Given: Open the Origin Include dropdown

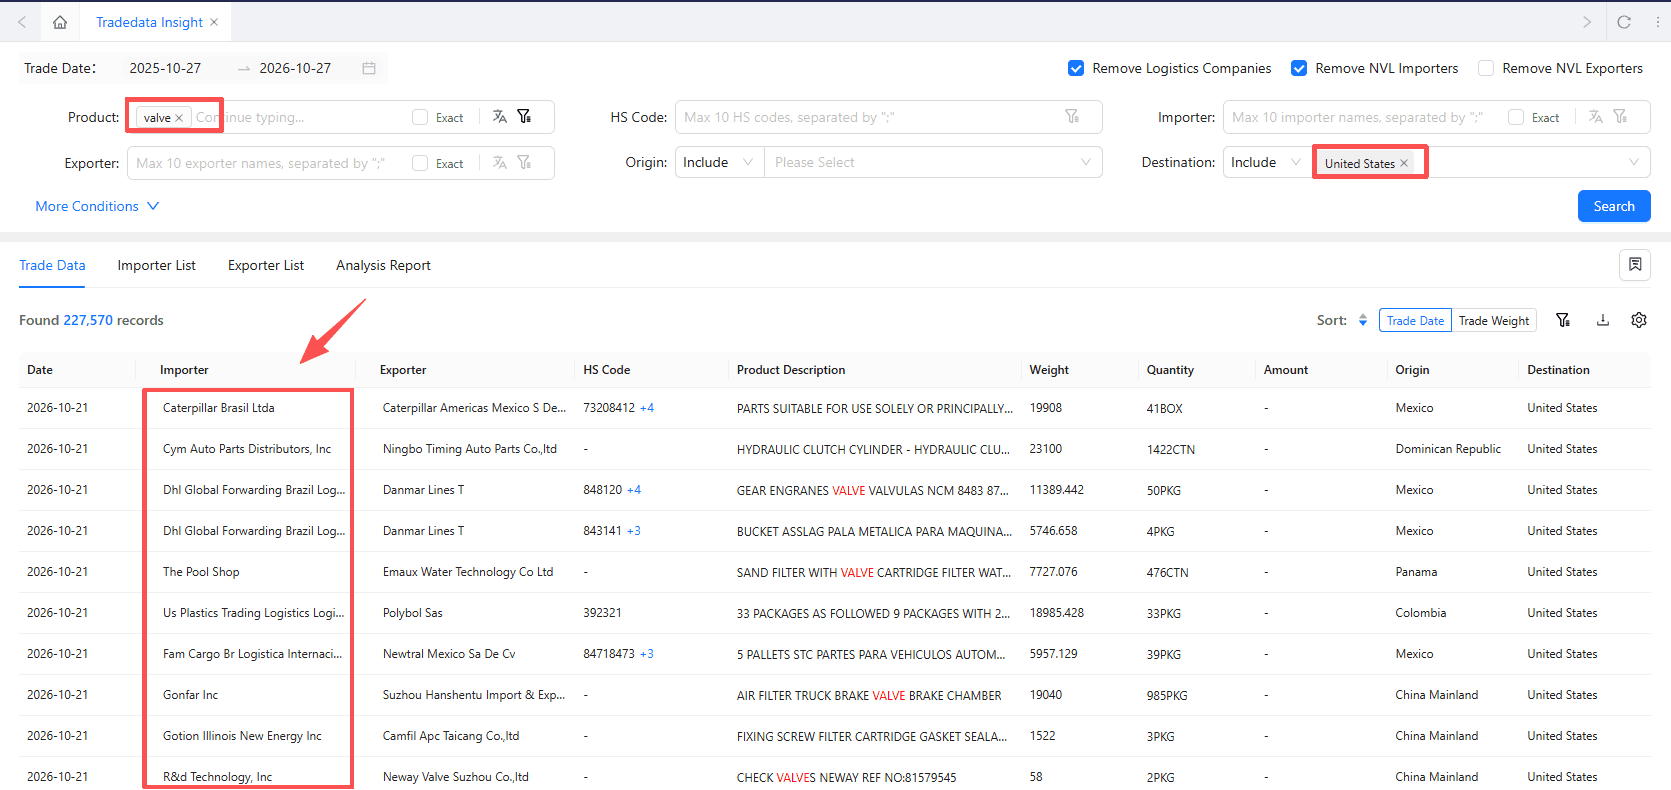Looking at the screenshot, I should 719,162.
